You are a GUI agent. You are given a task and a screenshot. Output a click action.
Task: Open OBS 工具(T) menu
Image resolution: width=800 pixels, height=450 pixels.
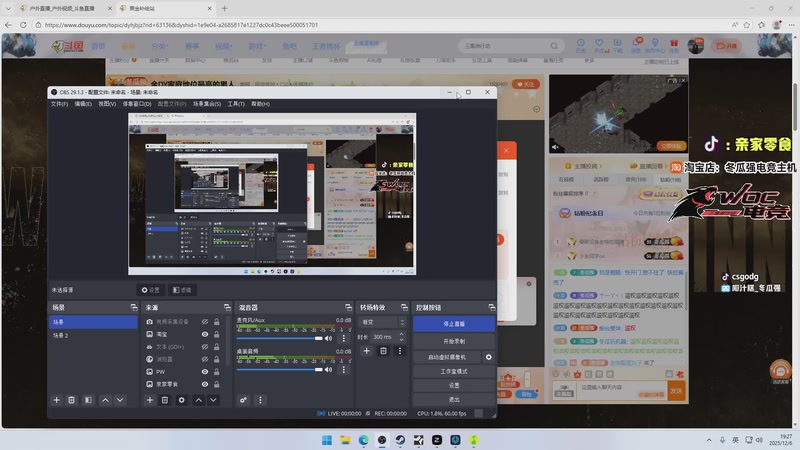coord(236,104)
